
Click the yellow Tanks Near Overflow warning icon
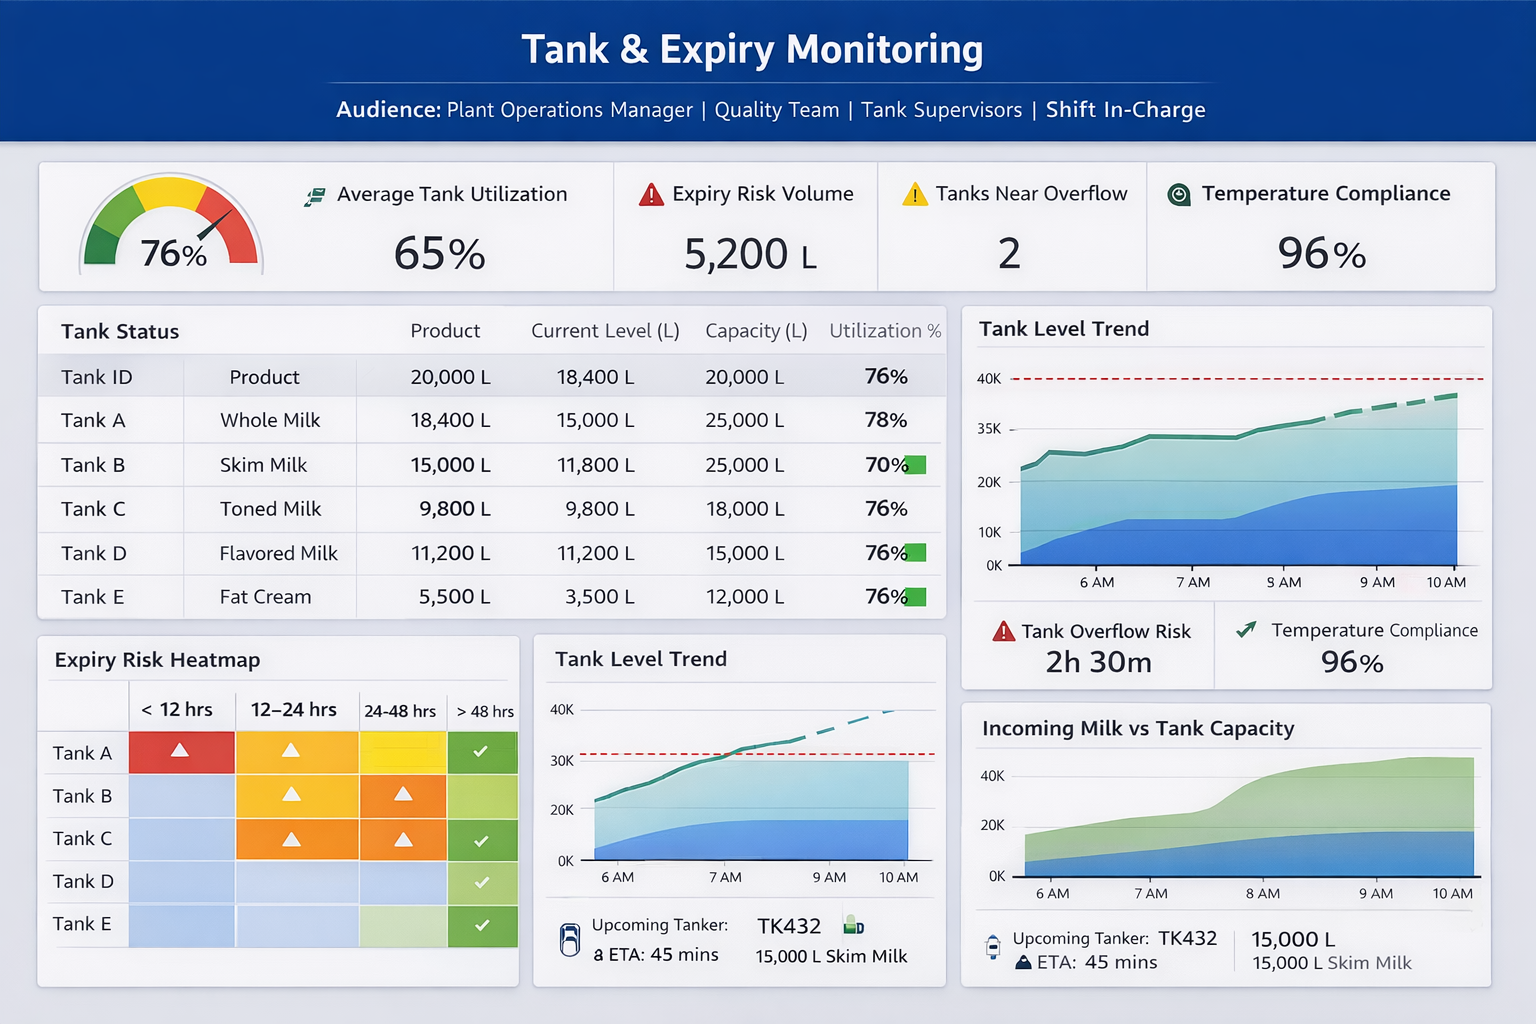pos(914,195)
